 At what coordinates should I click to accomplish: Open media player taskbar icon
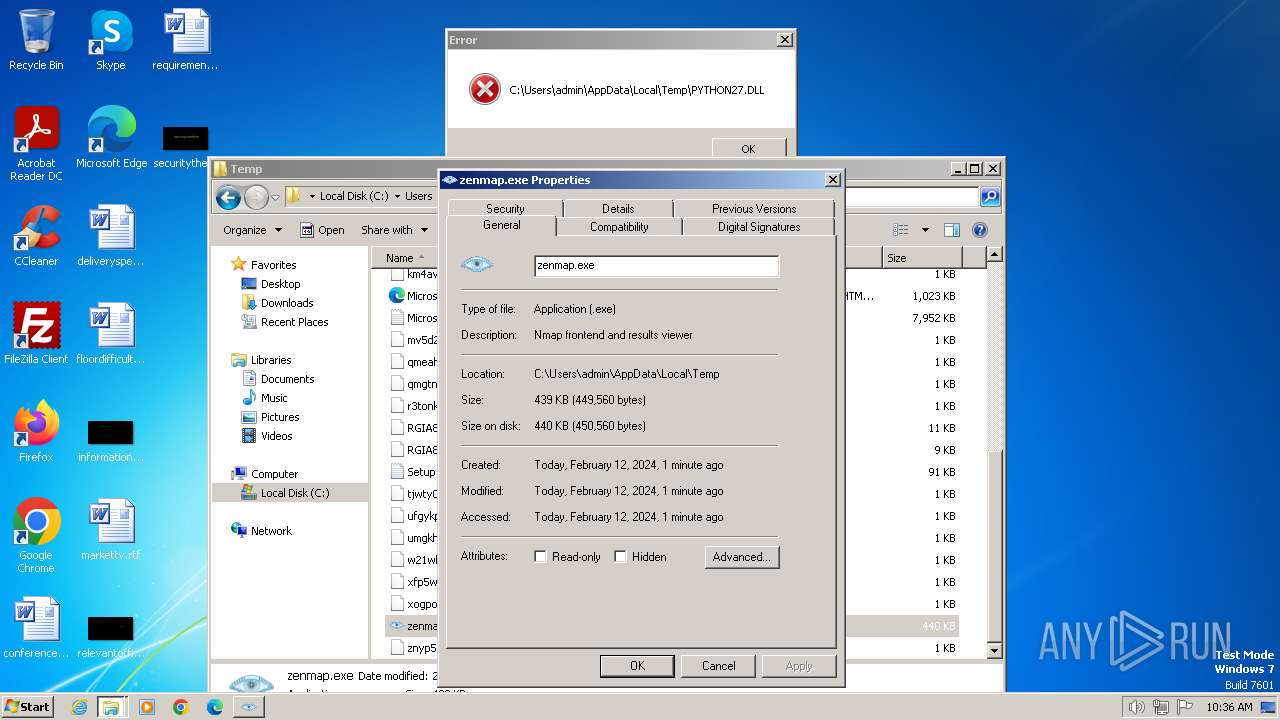point(147,707)
